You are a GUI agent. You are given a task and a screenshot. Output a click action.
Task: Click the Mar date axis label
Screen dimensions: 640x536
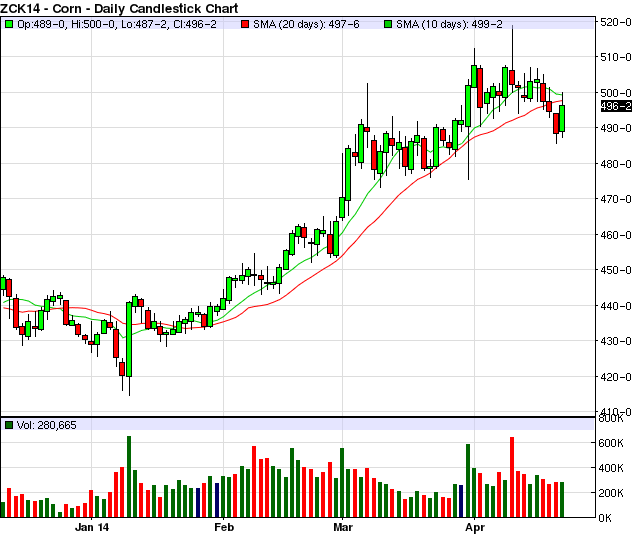click(x=343, y=527)
